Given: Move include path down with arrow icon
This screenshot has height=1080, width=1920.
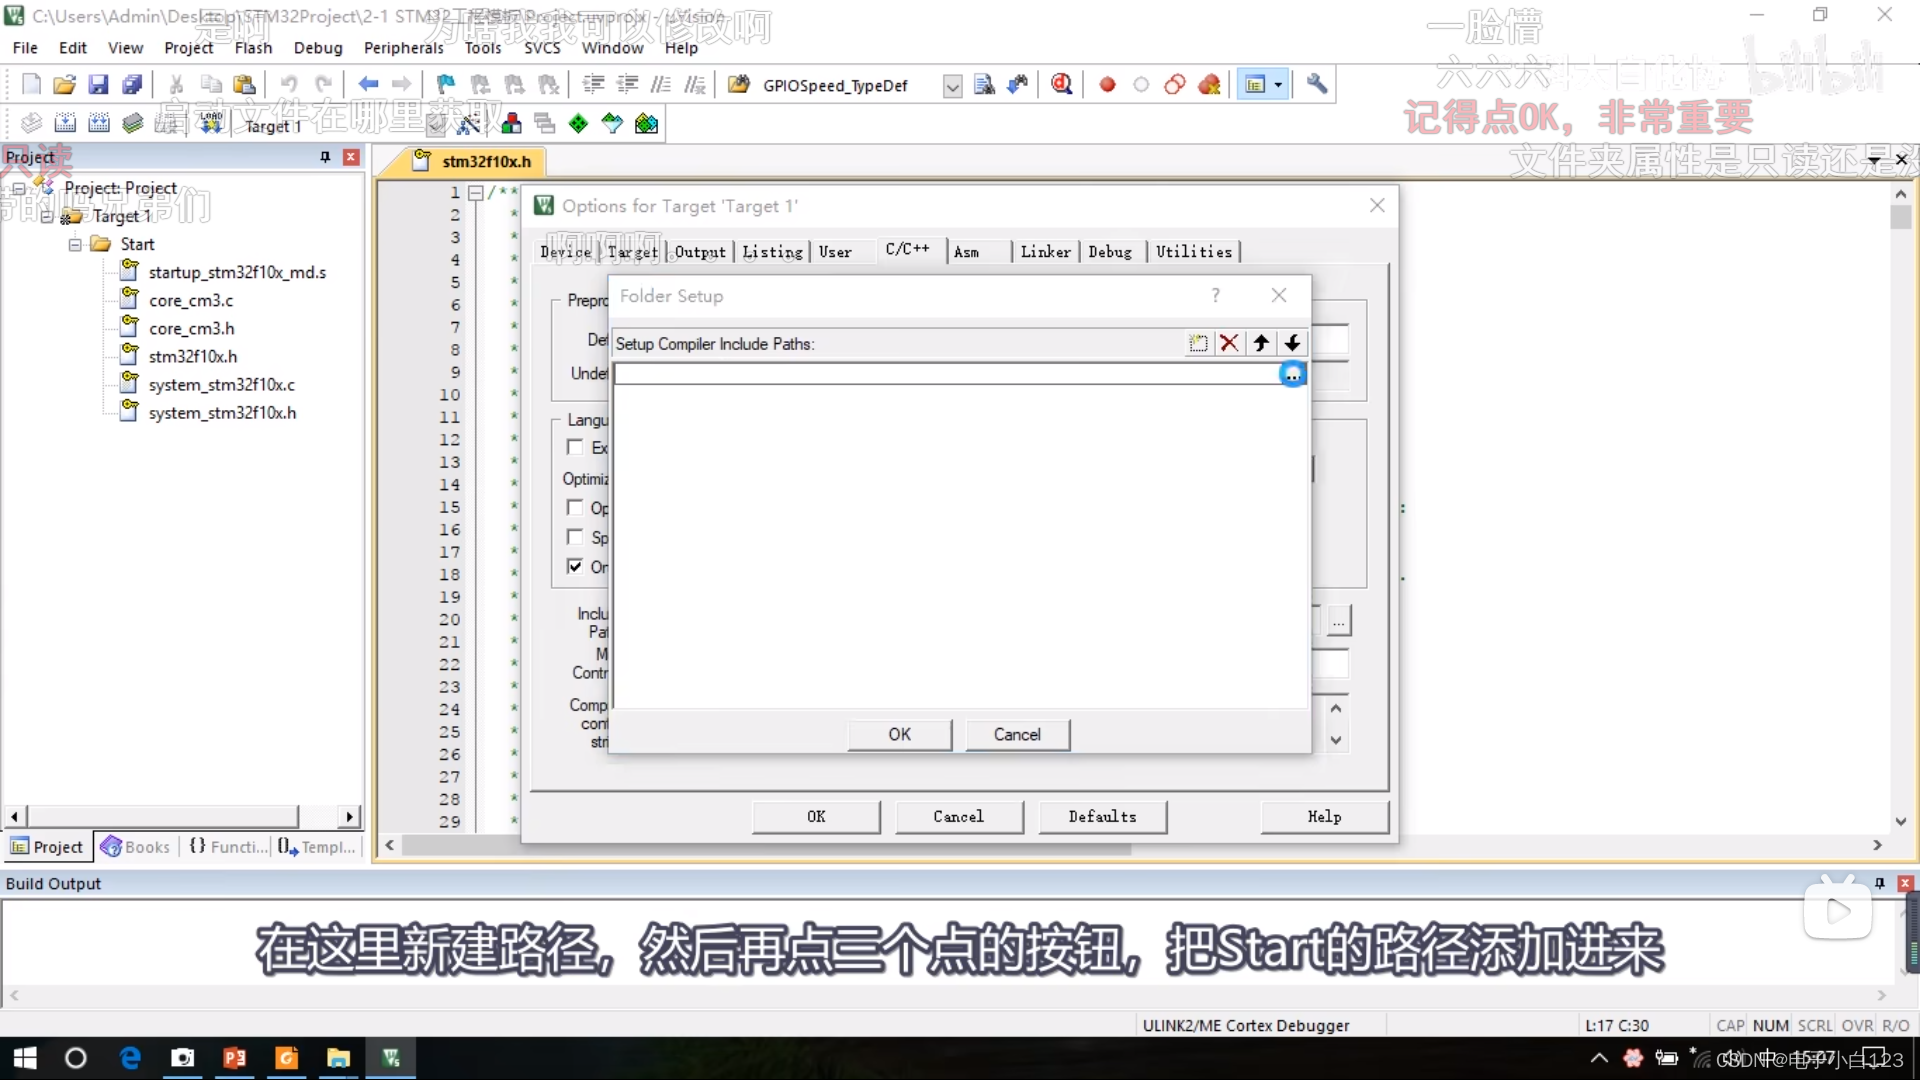Looking at the screenshot, I should (x=1292, y=343).
